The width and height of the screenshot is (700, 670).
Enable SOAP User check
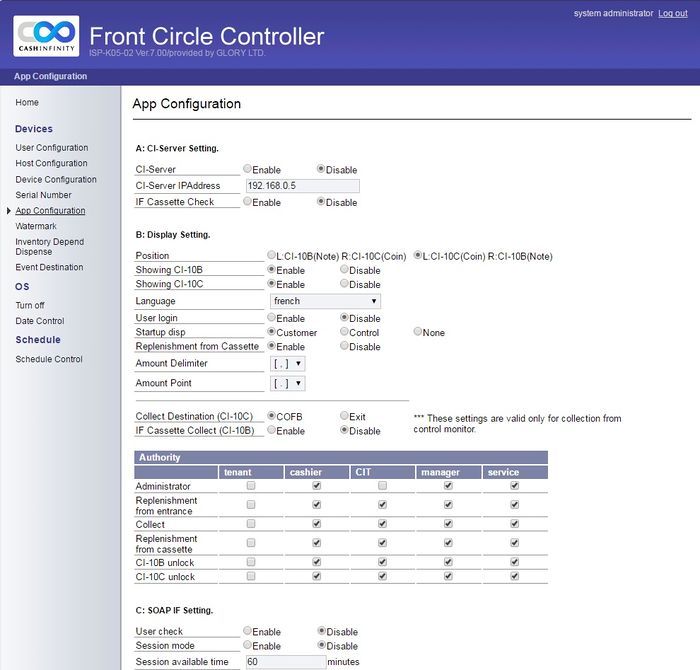coord(247,631)
